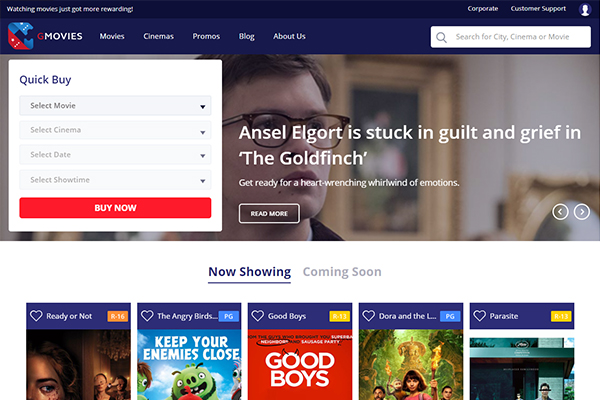The width and height of the screenshot is (600, 400).
Task: Open the Parasite poster
Action: tap(522, 369)
